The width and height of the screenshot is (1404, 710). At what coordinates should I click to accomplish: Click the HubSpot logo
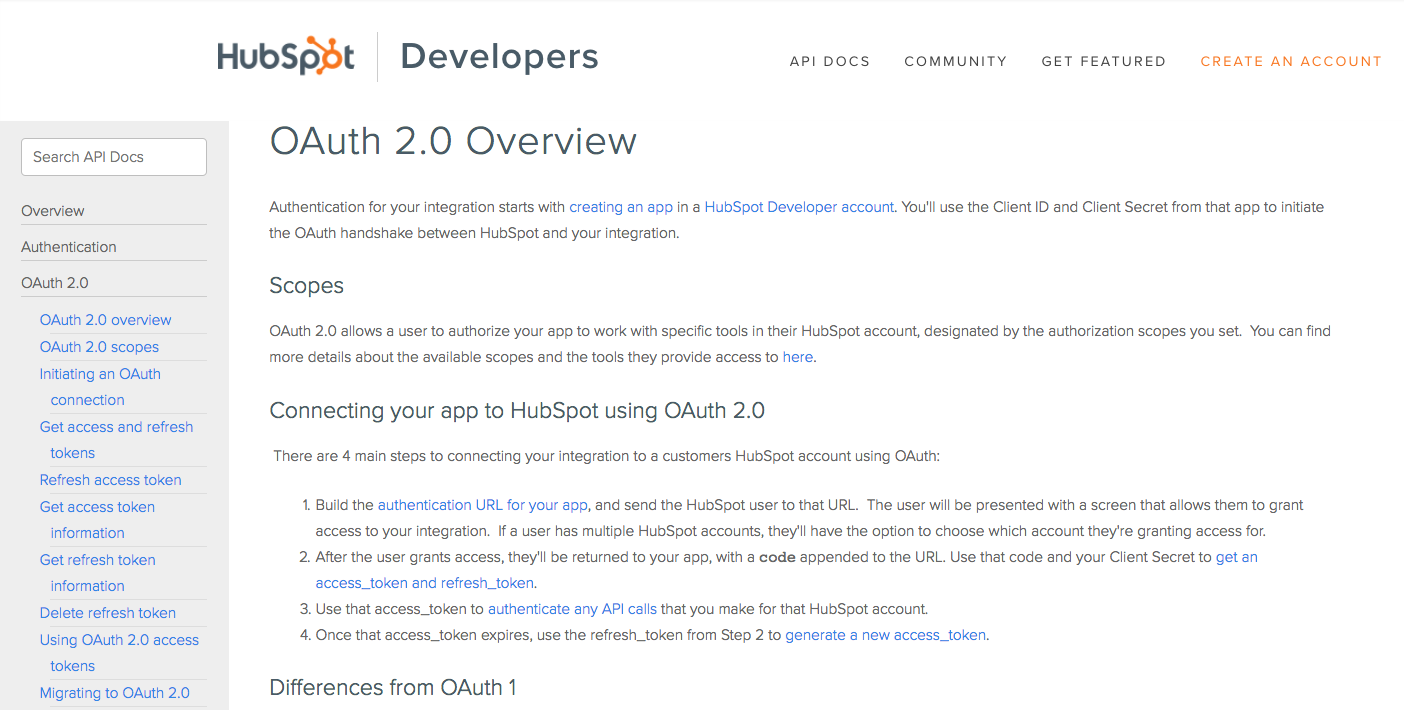[286, 57]
